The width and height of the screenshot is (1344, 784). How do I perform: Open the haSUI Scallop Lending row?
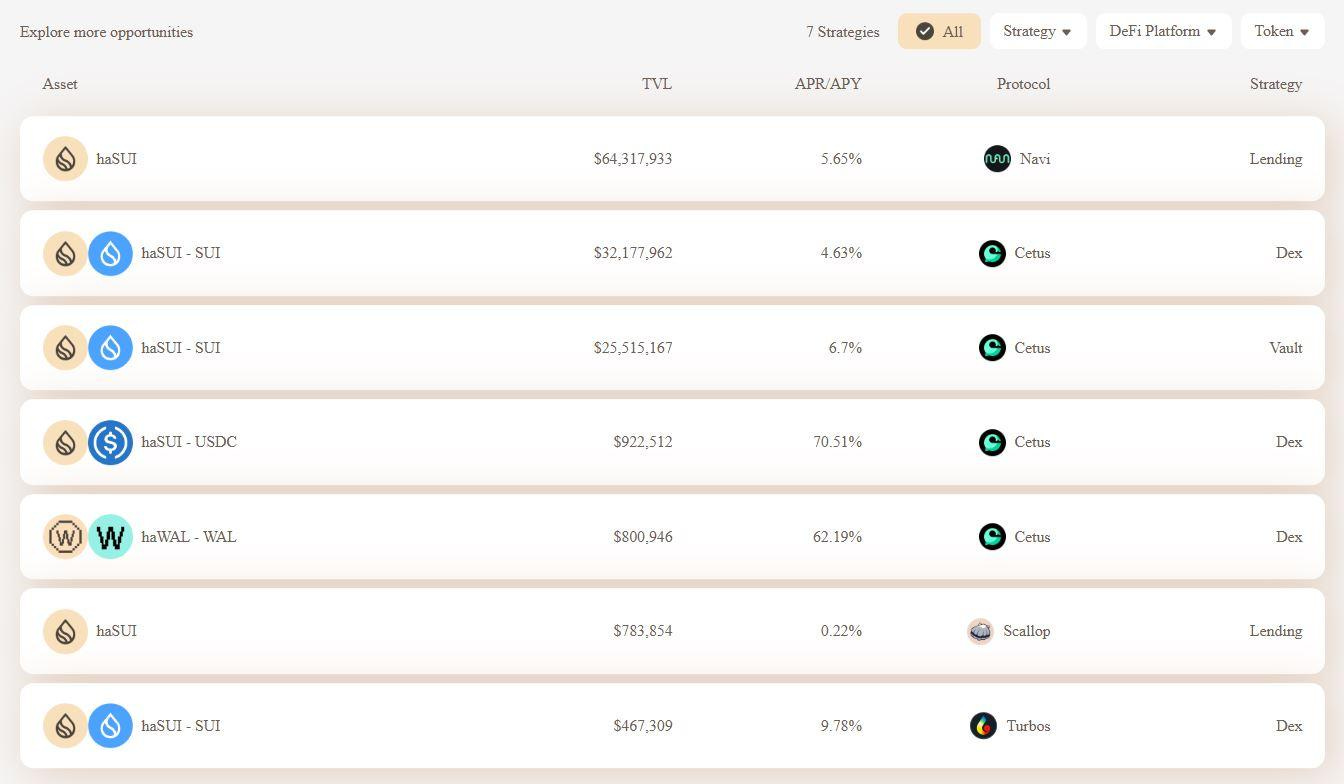click(672, 631)
